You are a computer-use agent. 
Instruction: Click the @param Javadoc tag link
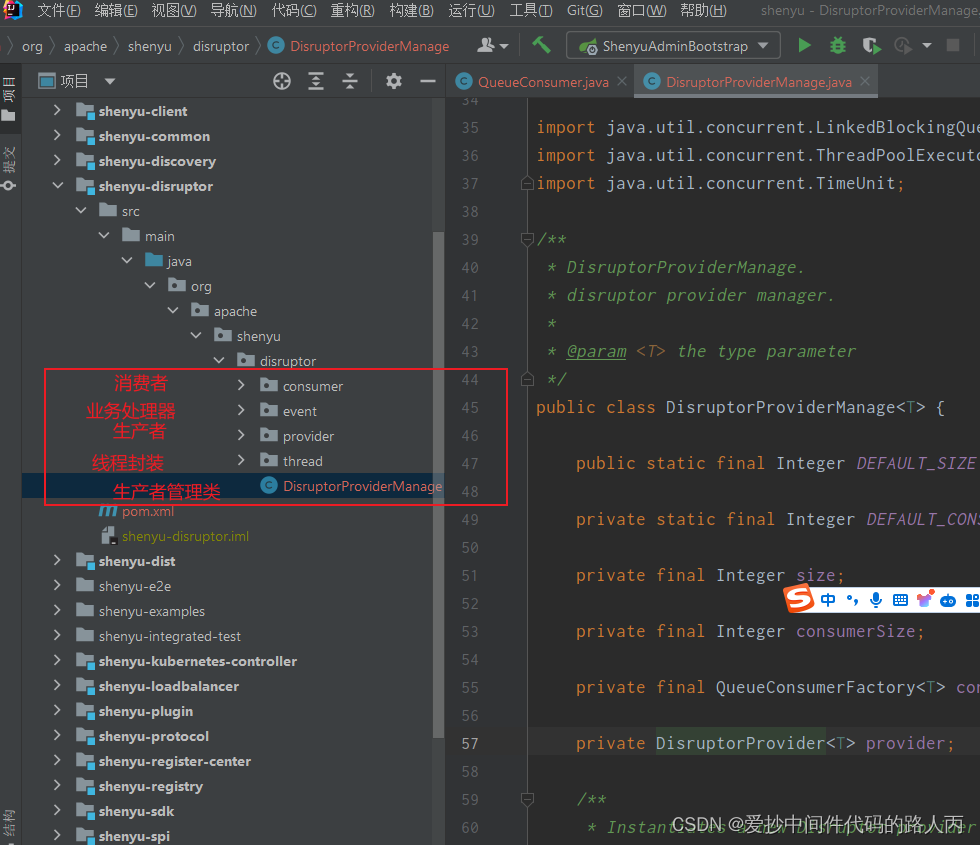click(x=596, y=351)
